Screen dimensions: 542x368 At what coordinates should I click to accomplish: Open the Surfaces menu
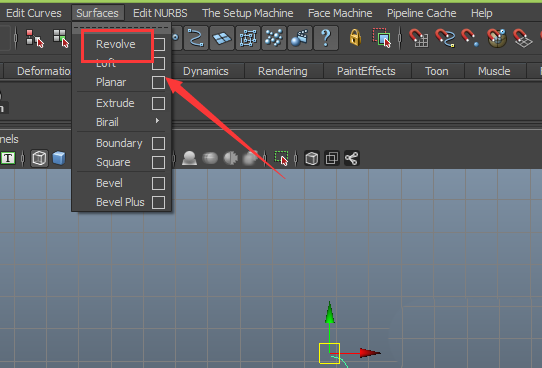pyautogui.click(x=97, y=13)
